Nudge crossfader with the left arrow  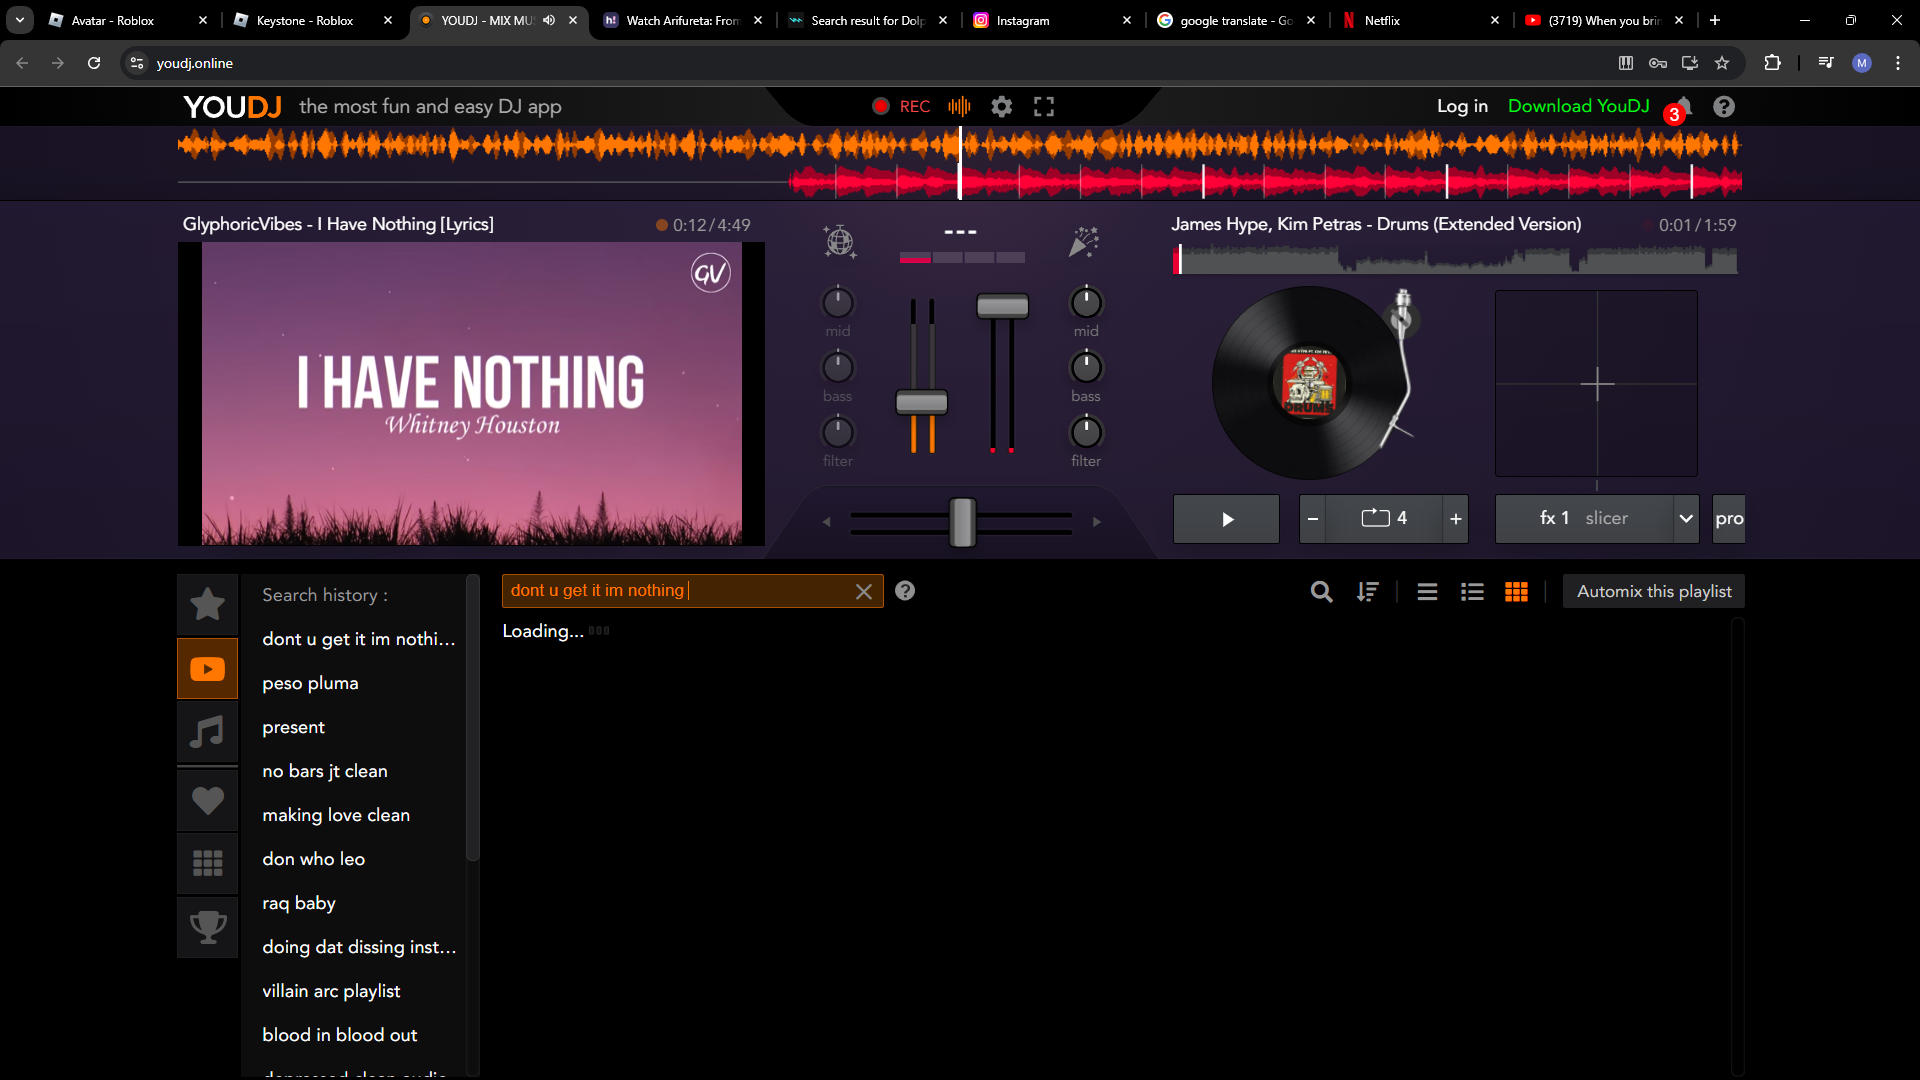click(826, 521)
